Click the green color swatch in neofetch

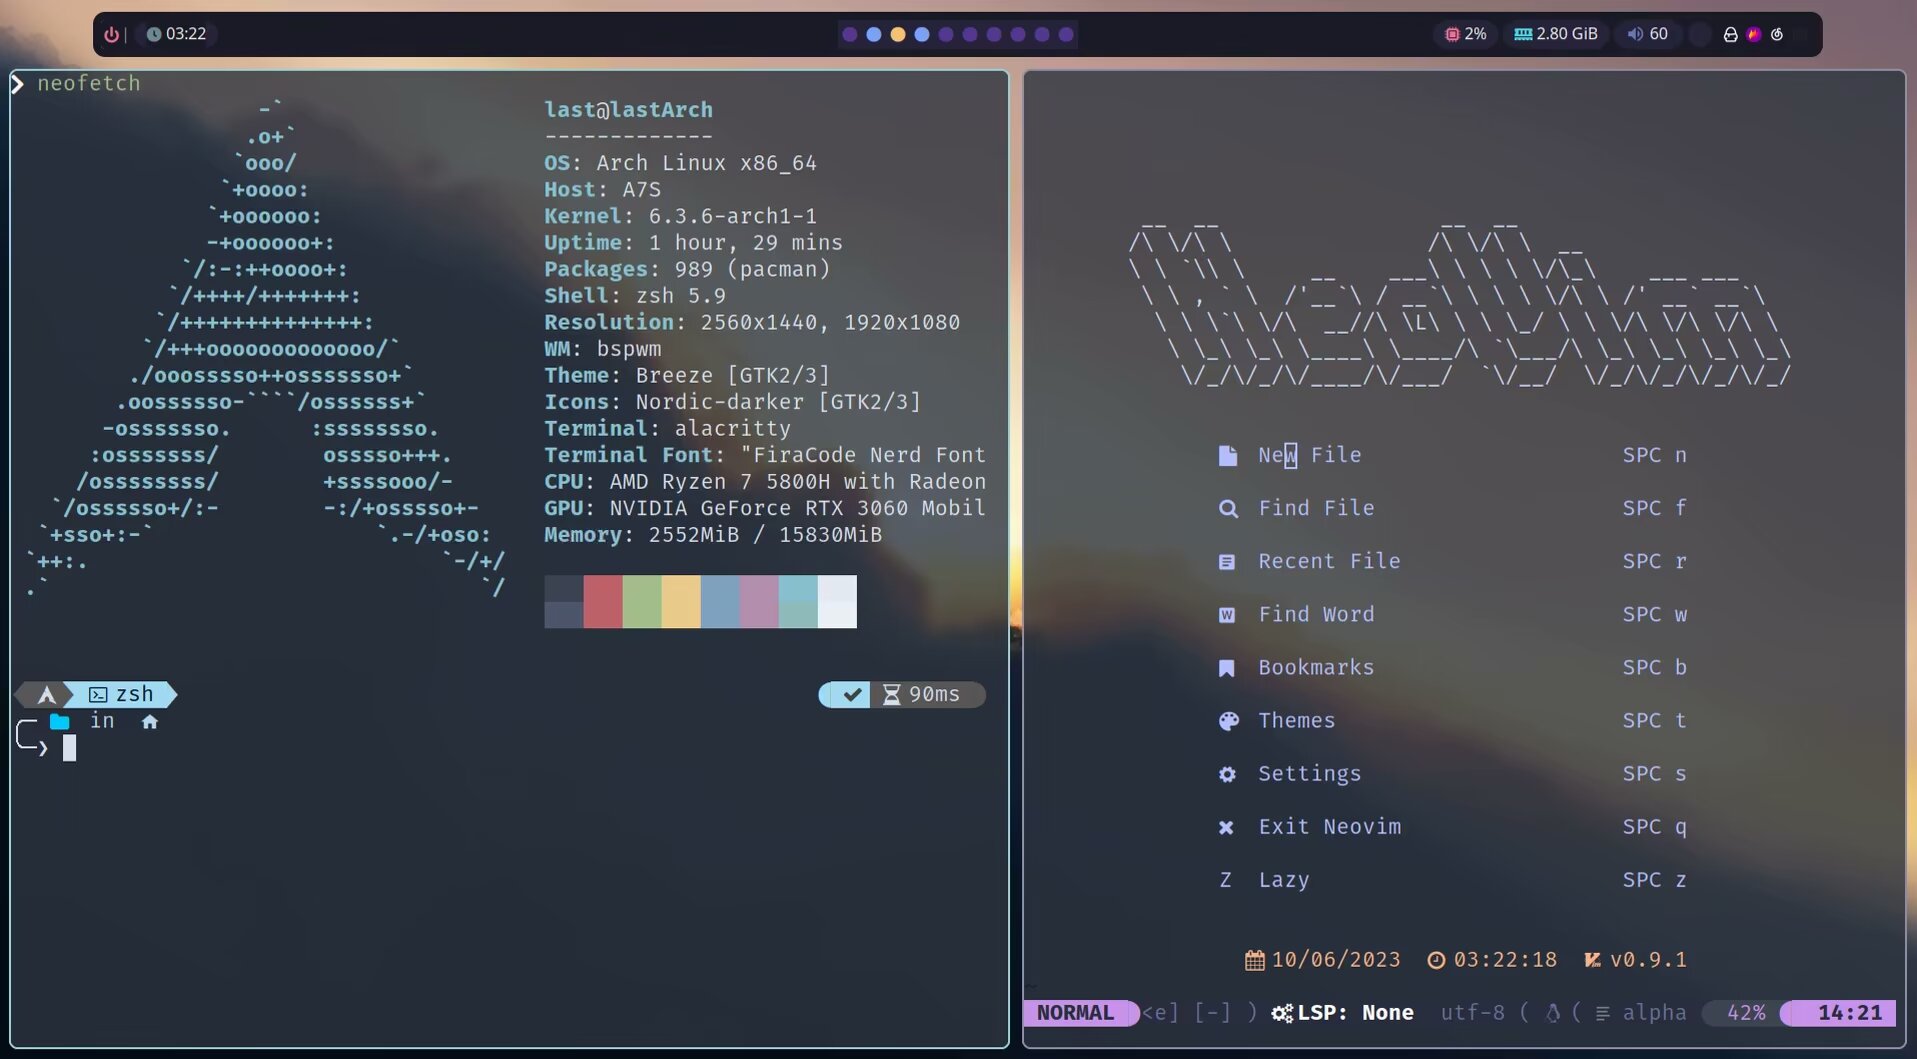pyautogui.click(x=642, y=602)
